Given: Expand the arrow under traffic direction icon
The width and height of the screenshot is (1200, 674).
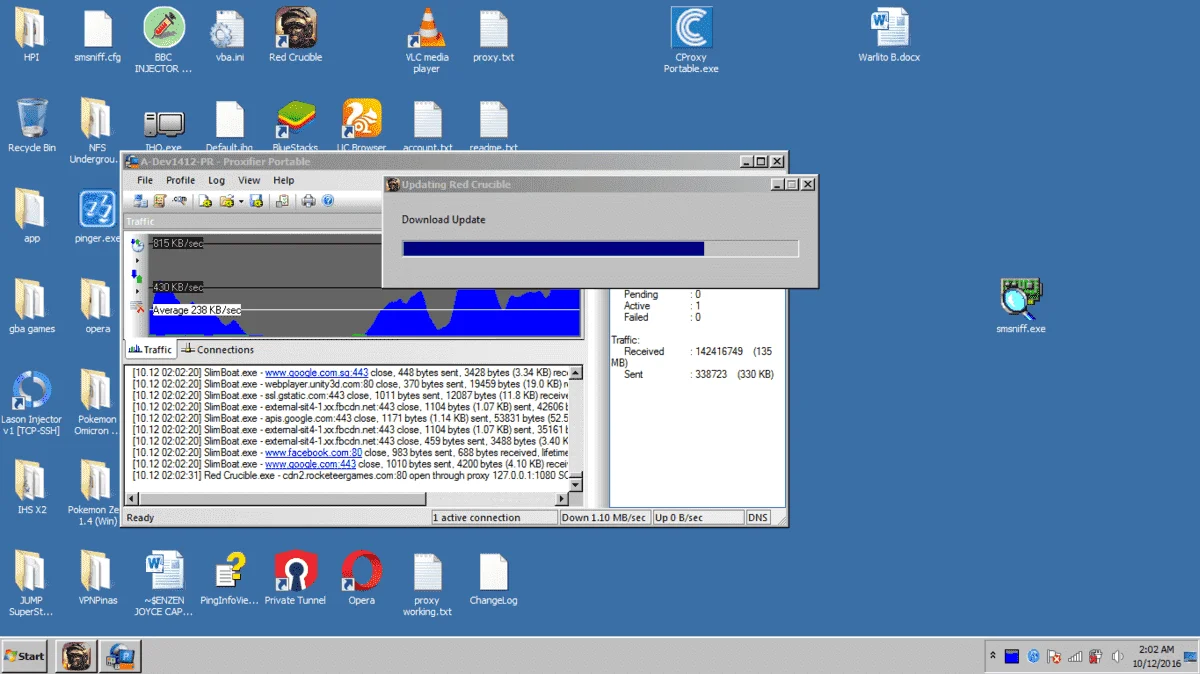Looking at the screenshot, I should pyautogui.click(x=137, y=291).
